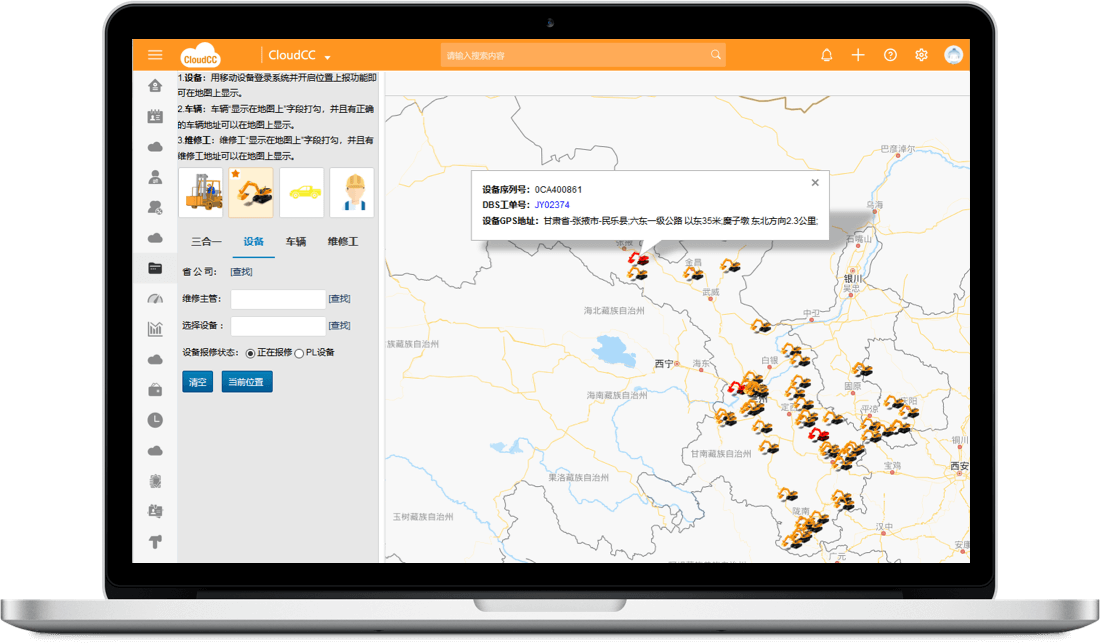Open the help question mark icon
The width and height of the screenshot is (1100, 644).
coord(890,55)
